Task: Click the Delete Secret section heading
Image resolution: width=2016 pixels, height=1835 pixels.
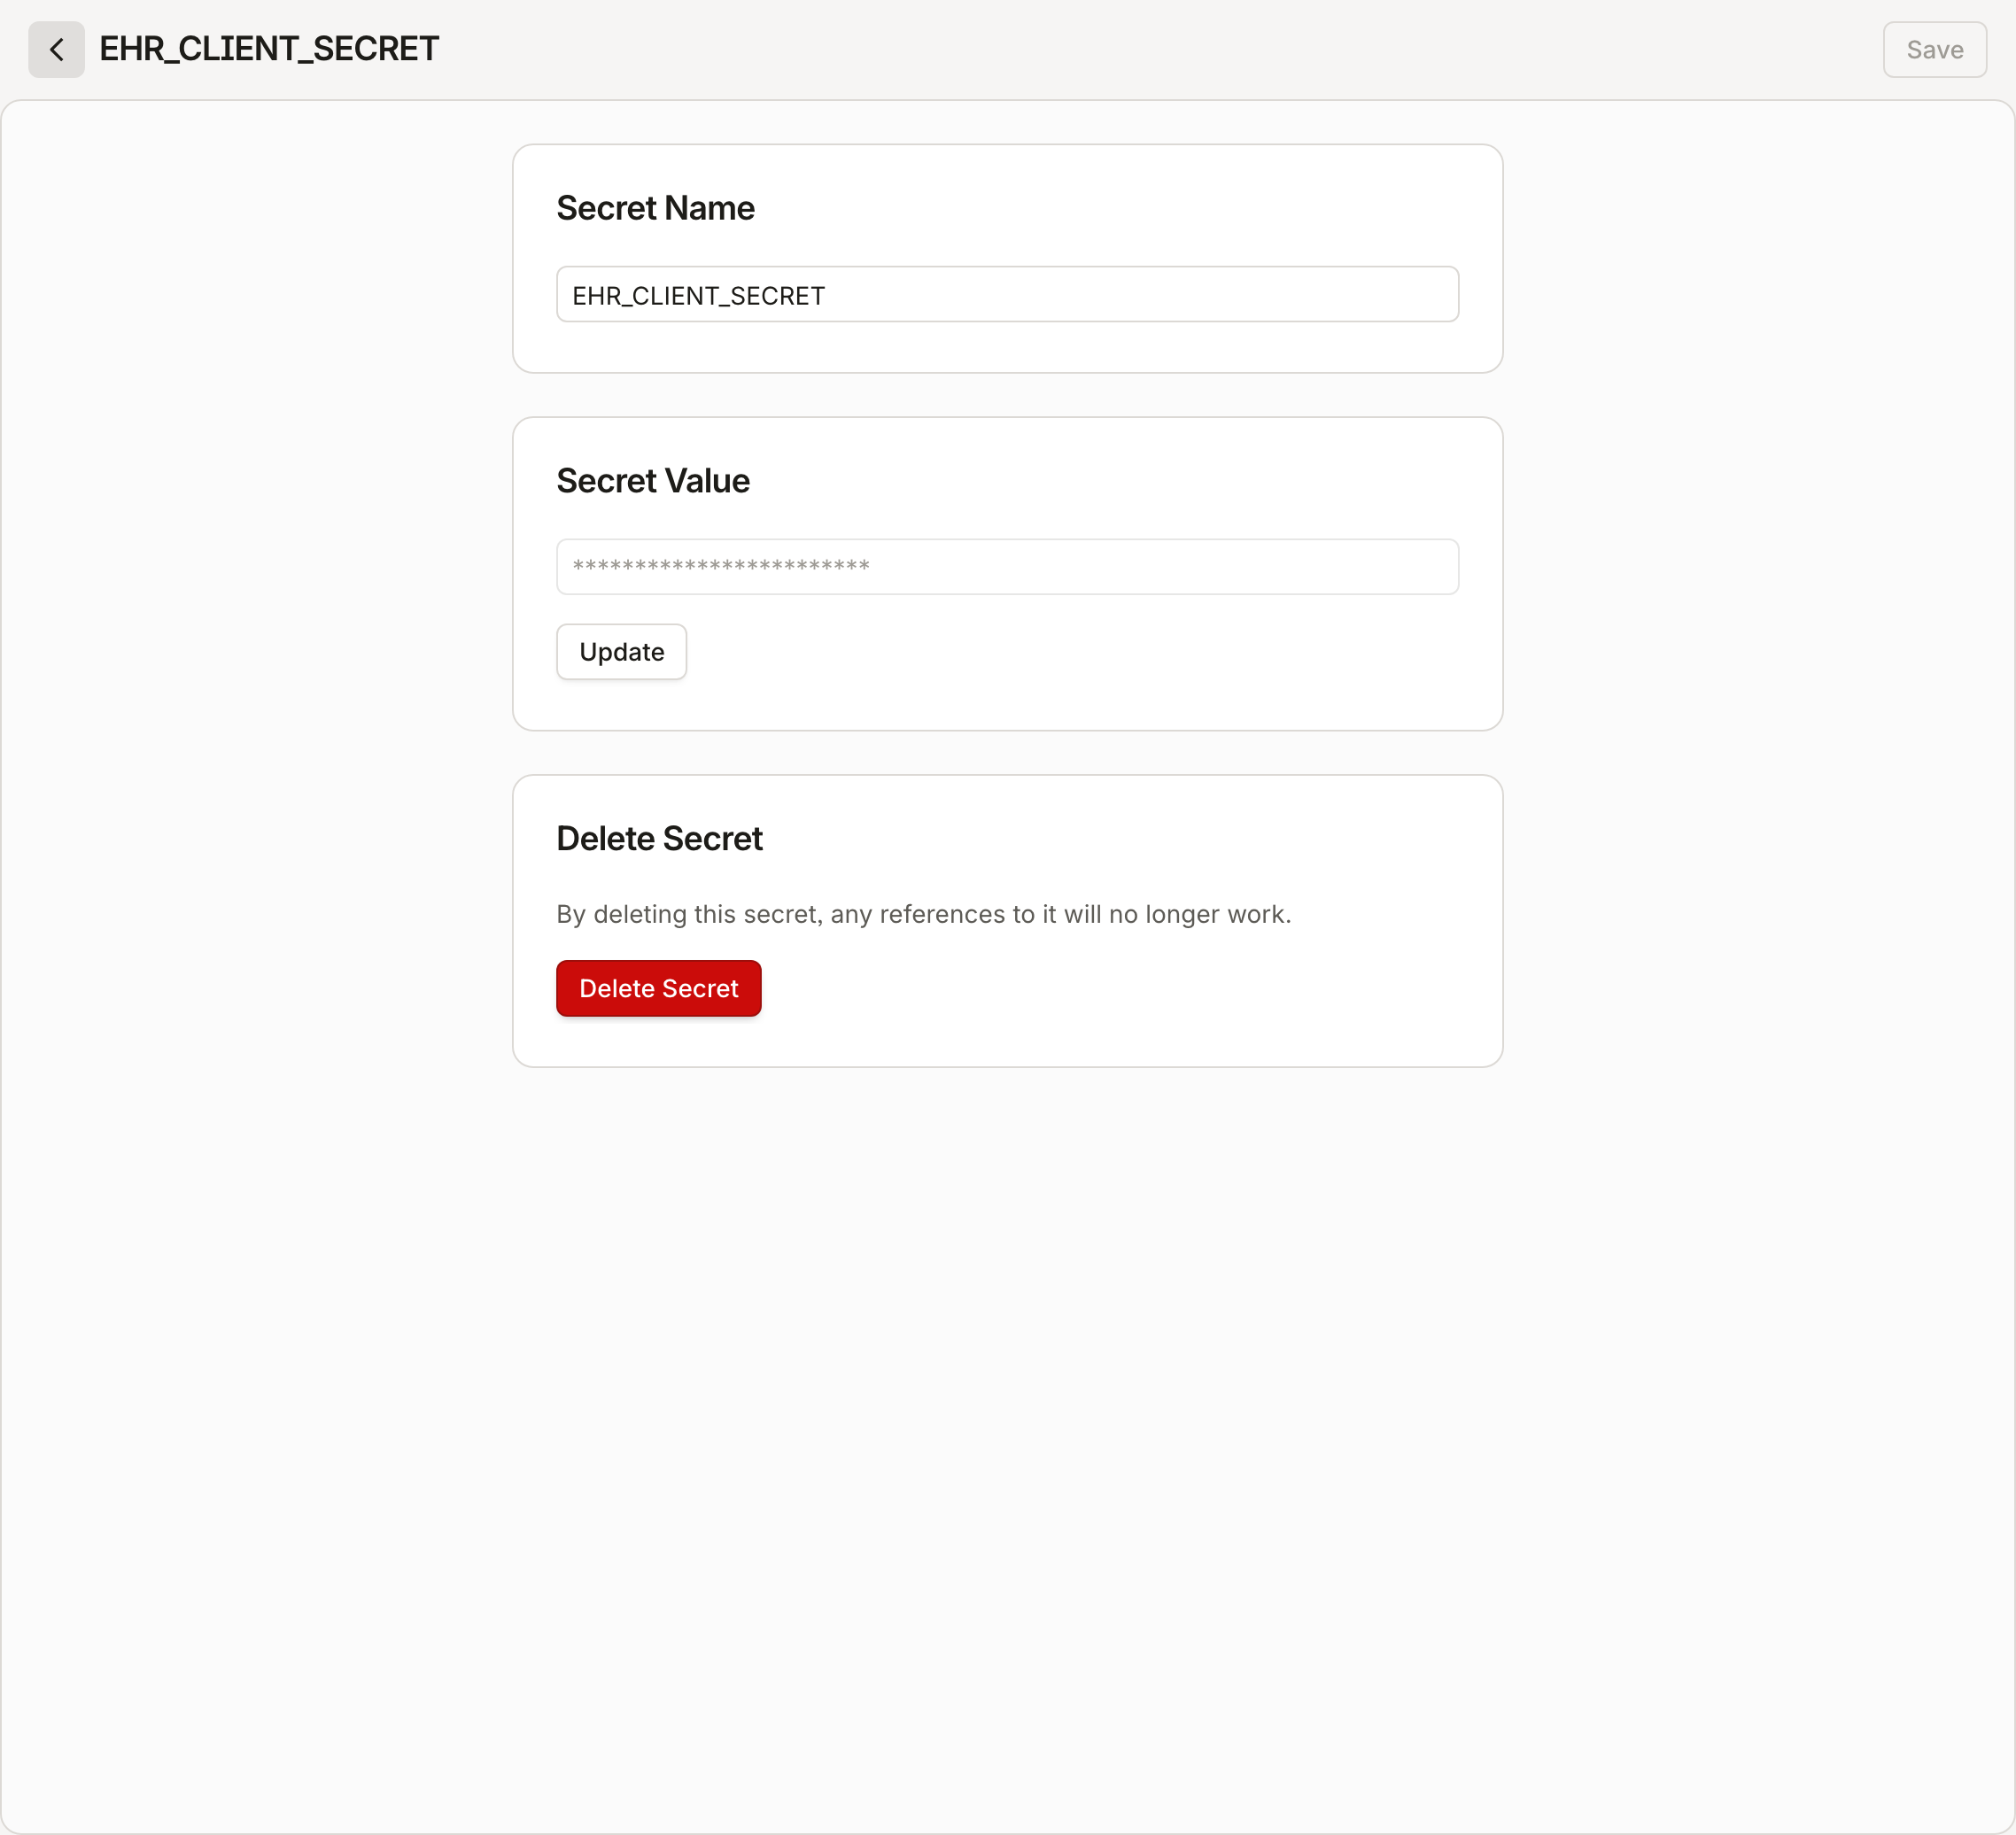Action: pyautogui.click(x=659, y=838)
